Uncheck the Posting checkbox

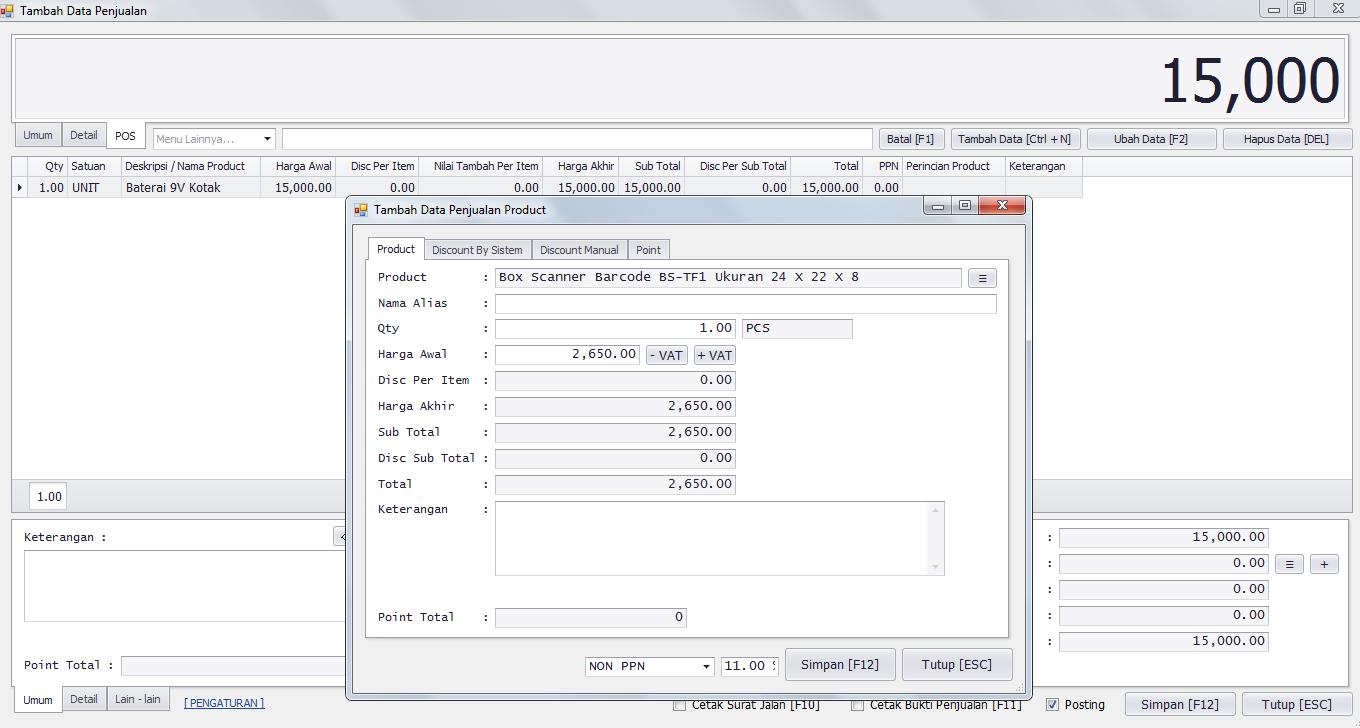tap(1052, 705)
